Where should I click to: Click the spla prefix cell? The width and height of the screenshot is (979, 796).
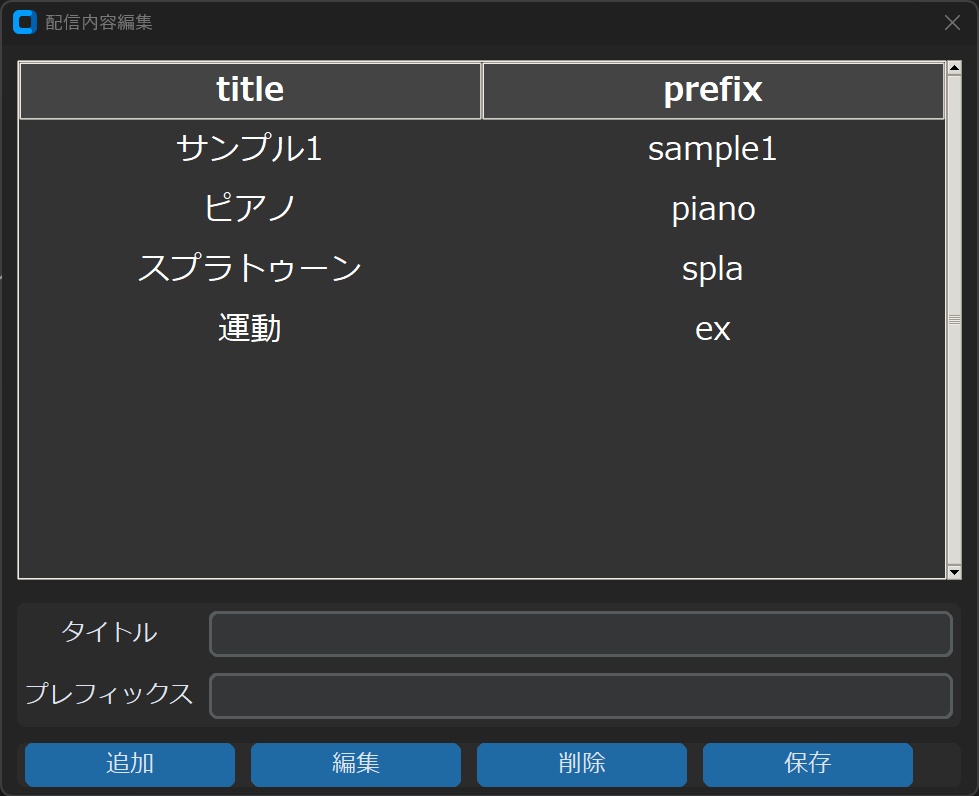coord(713,268)
